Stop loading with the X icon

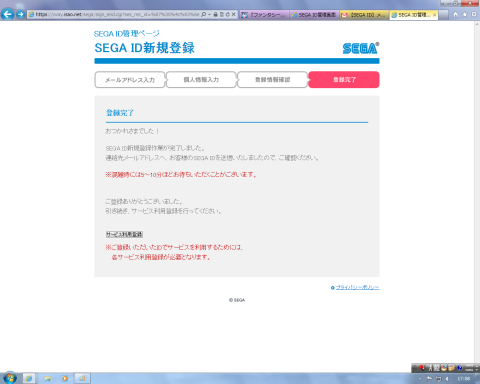(234, 14)
